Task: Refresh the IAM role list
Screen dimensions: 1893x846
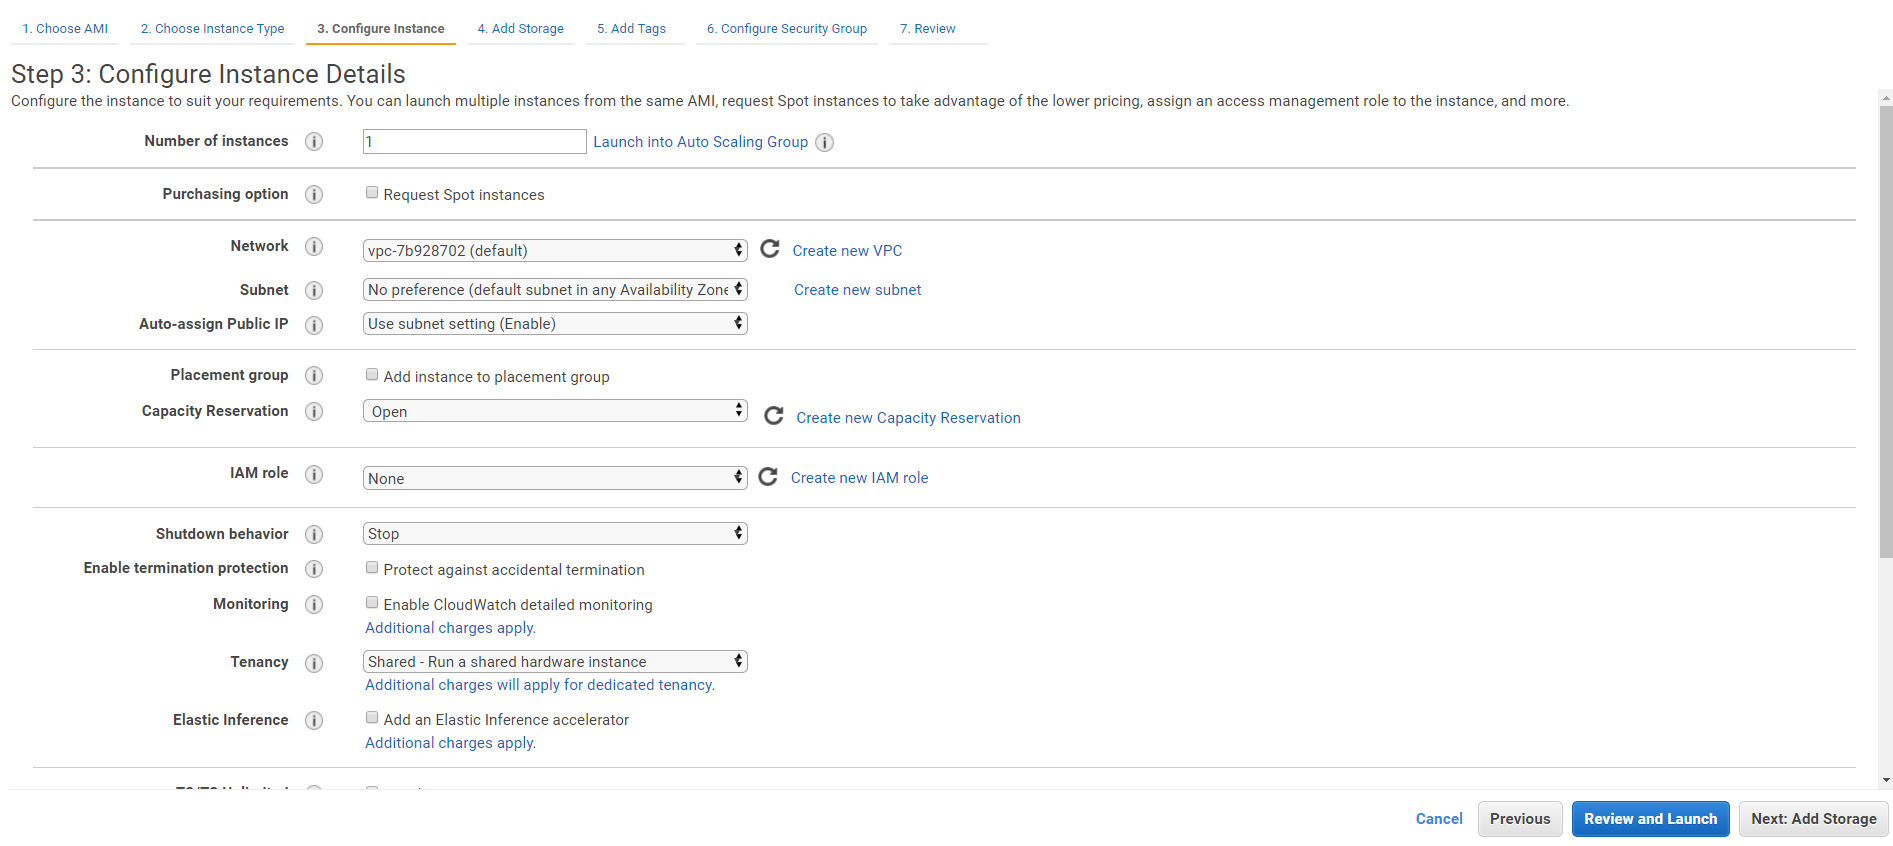Action: pos(768,477)
